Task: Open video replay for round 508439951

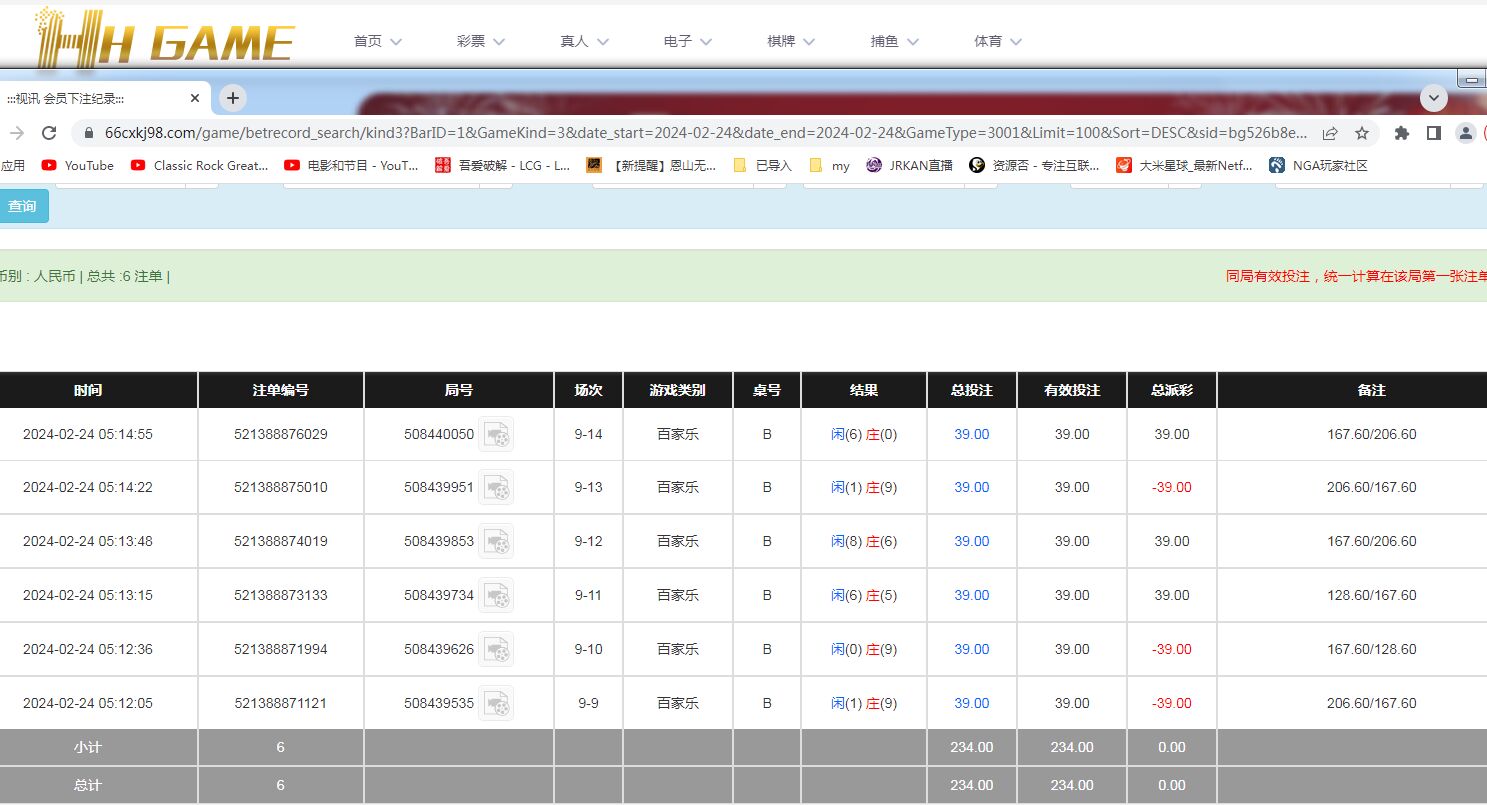Action: (x=495, y=488)
